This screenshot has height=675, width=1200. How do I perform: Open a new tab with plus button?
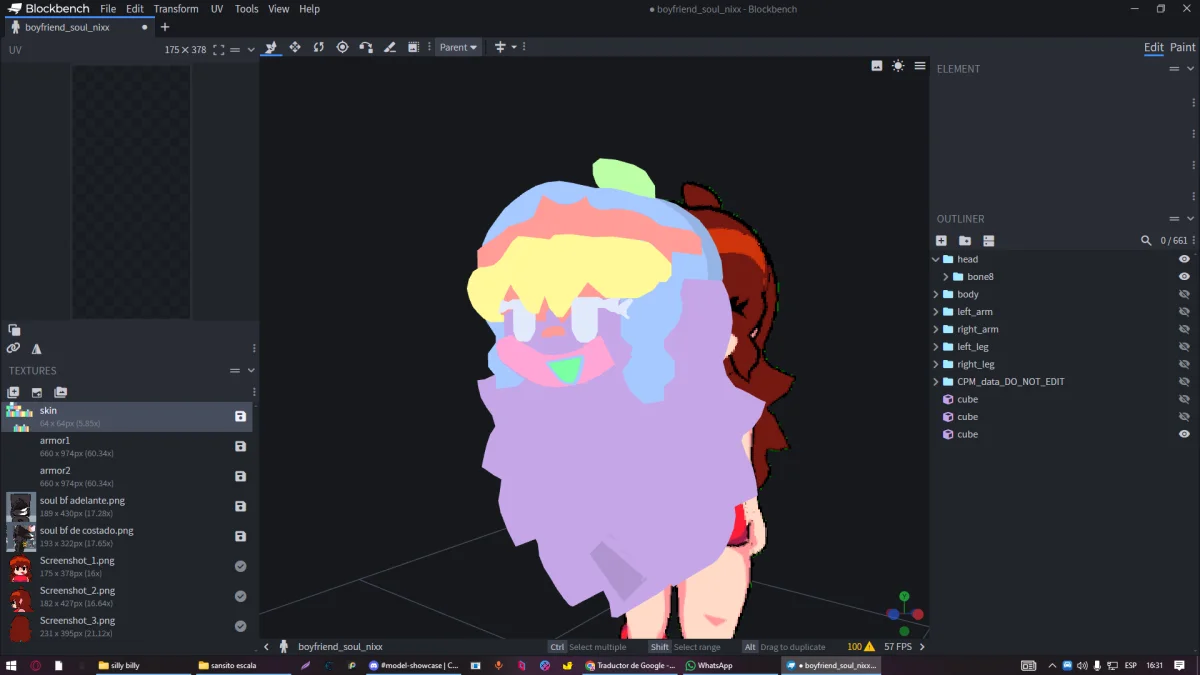tap(165, 27)
